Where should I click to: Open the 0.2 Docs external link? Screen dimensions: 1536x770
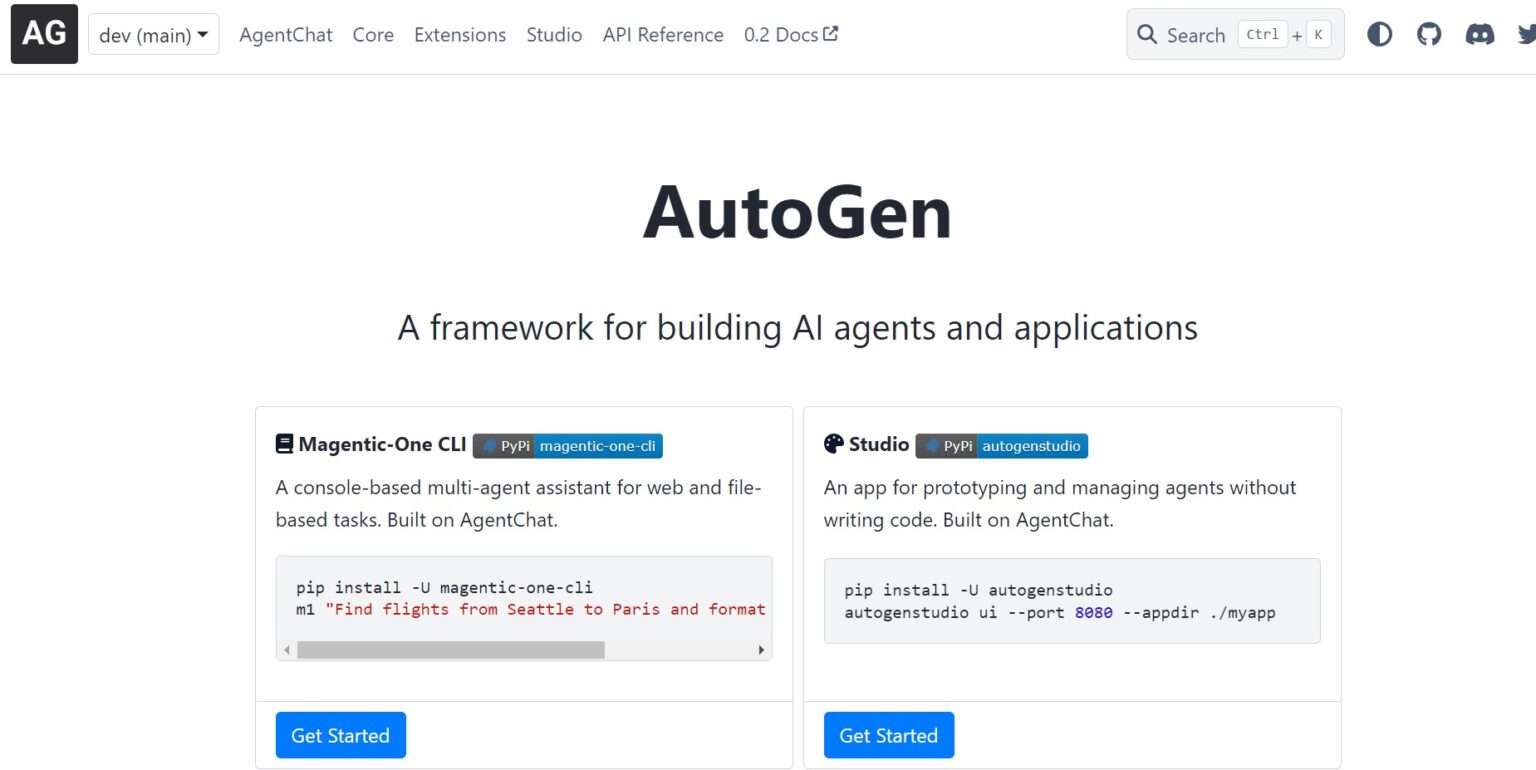790,34
